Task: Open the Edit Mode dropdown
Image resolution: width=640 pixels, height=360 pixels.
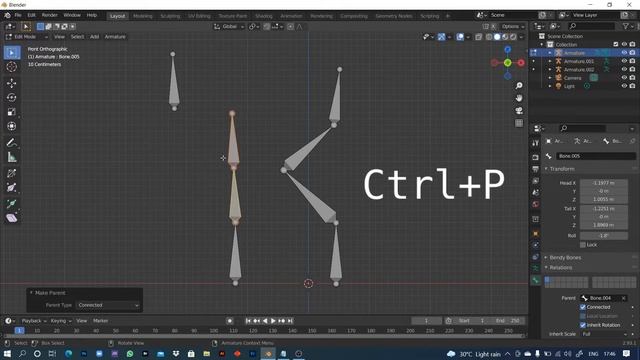Action: (27, 37)
